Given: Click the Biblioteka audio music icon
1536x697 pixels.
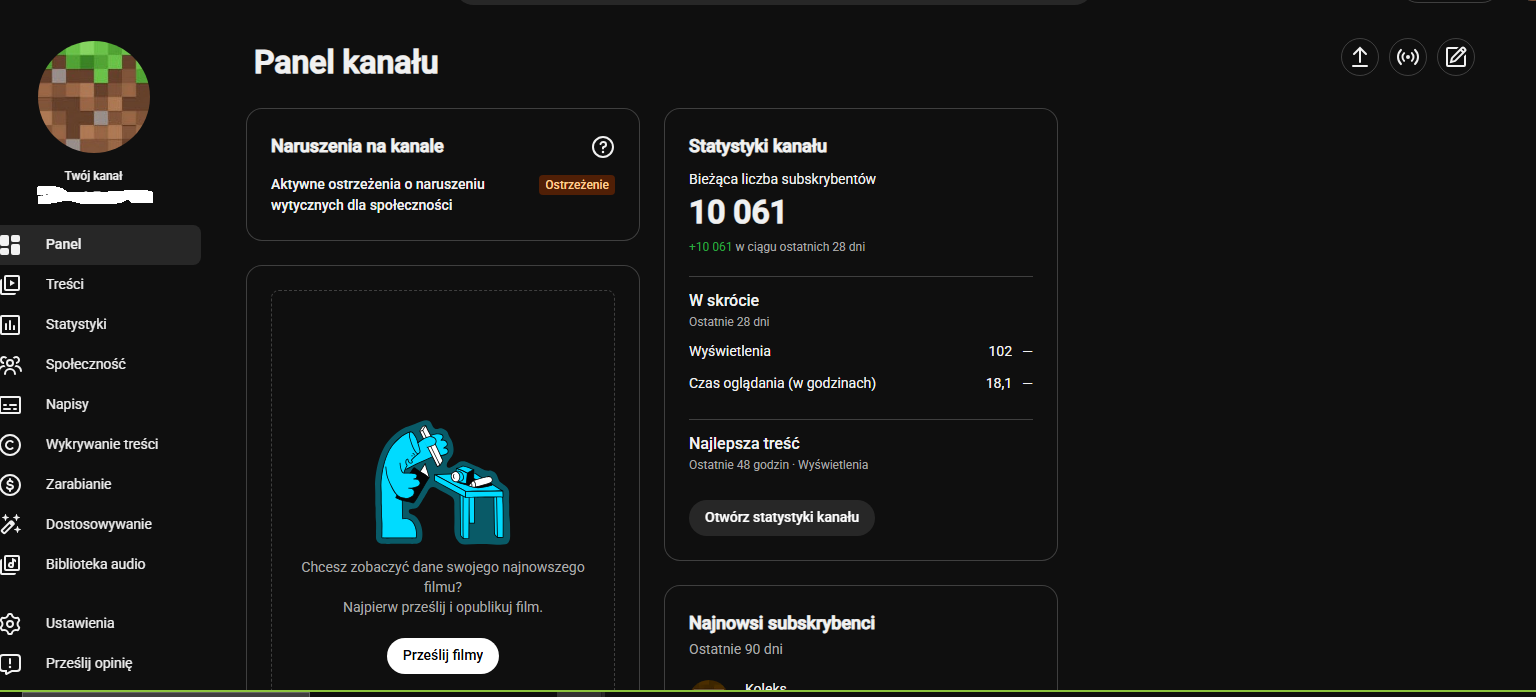Looking at the screenshot, I should (x=10, y=564).
